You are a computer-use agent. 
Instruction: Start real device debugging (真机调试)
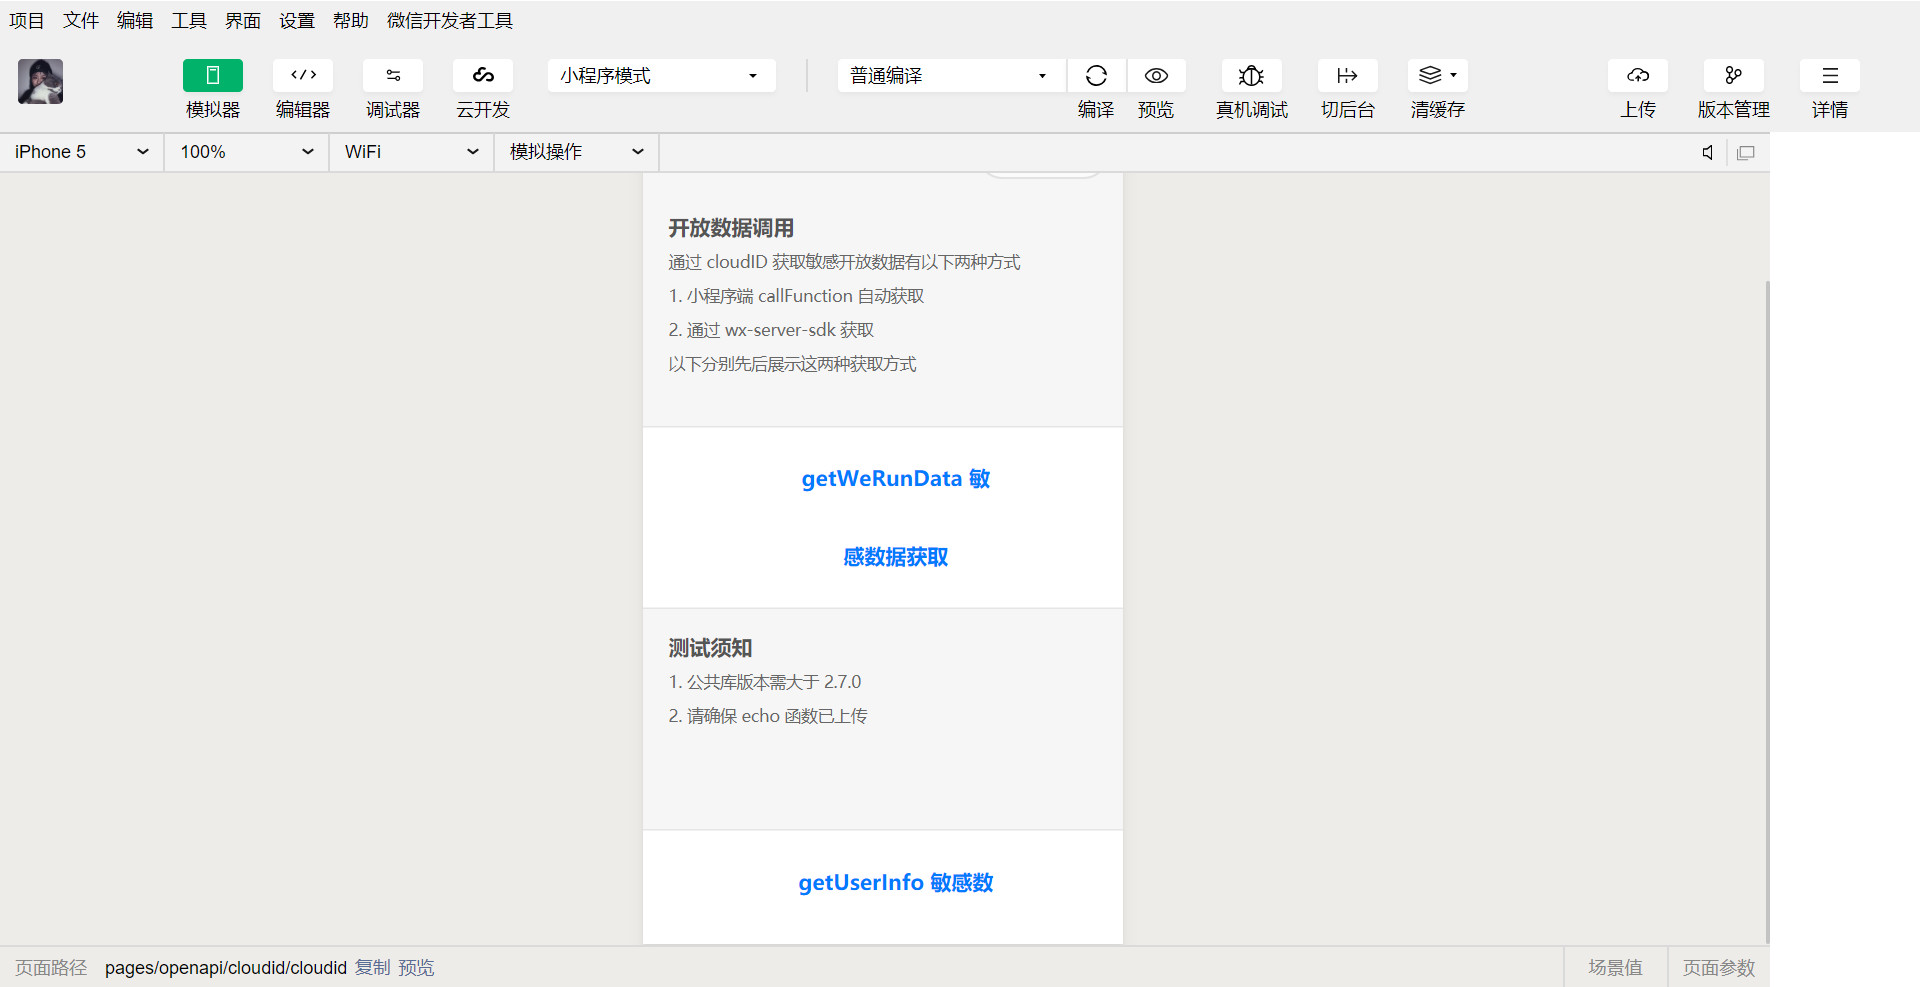(x=1251, y=76)
